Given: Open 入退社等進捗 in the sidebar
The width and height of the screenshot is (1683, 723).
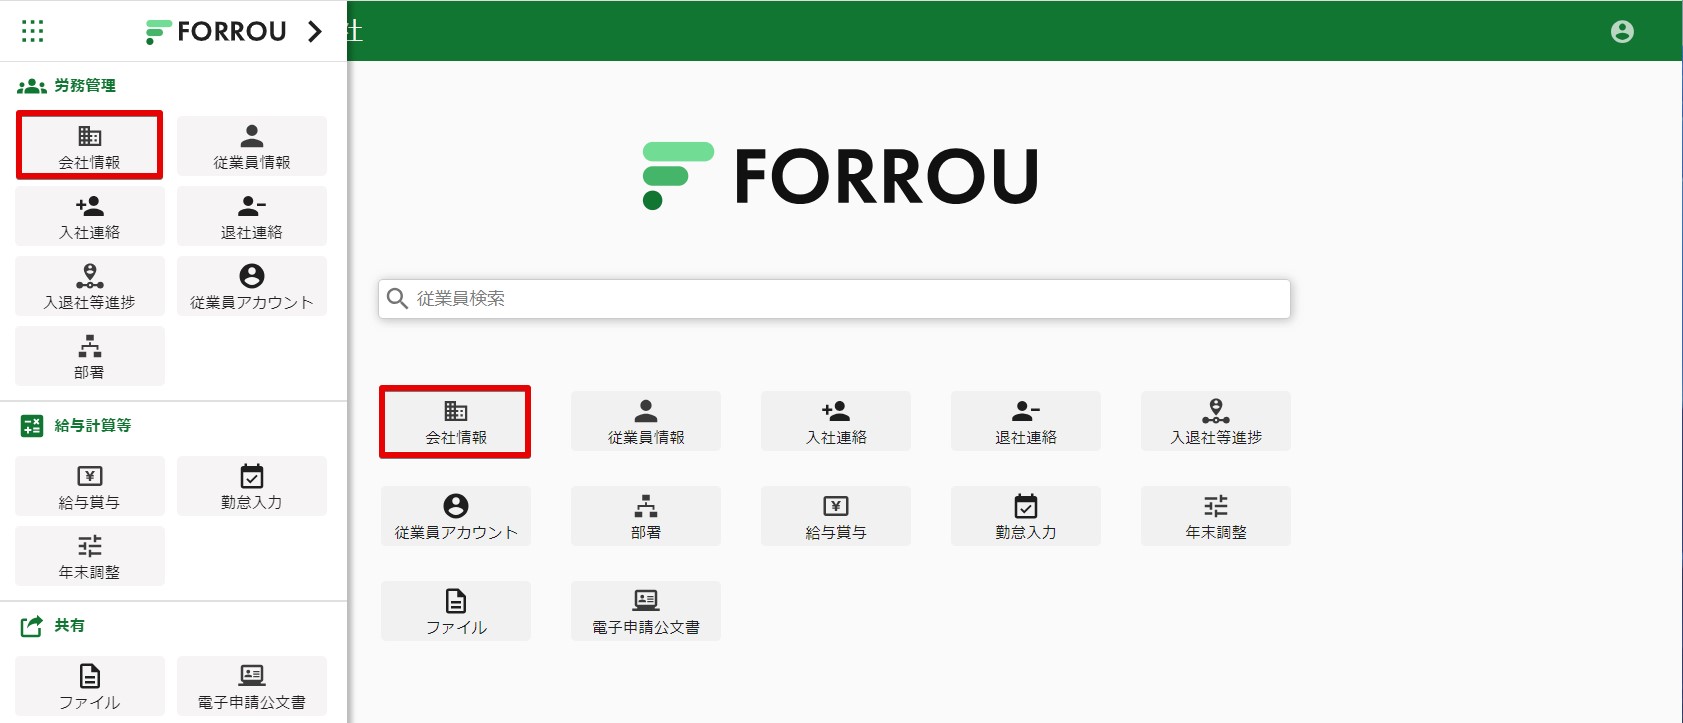Looking at the screenshot, I should pos(90,286).
